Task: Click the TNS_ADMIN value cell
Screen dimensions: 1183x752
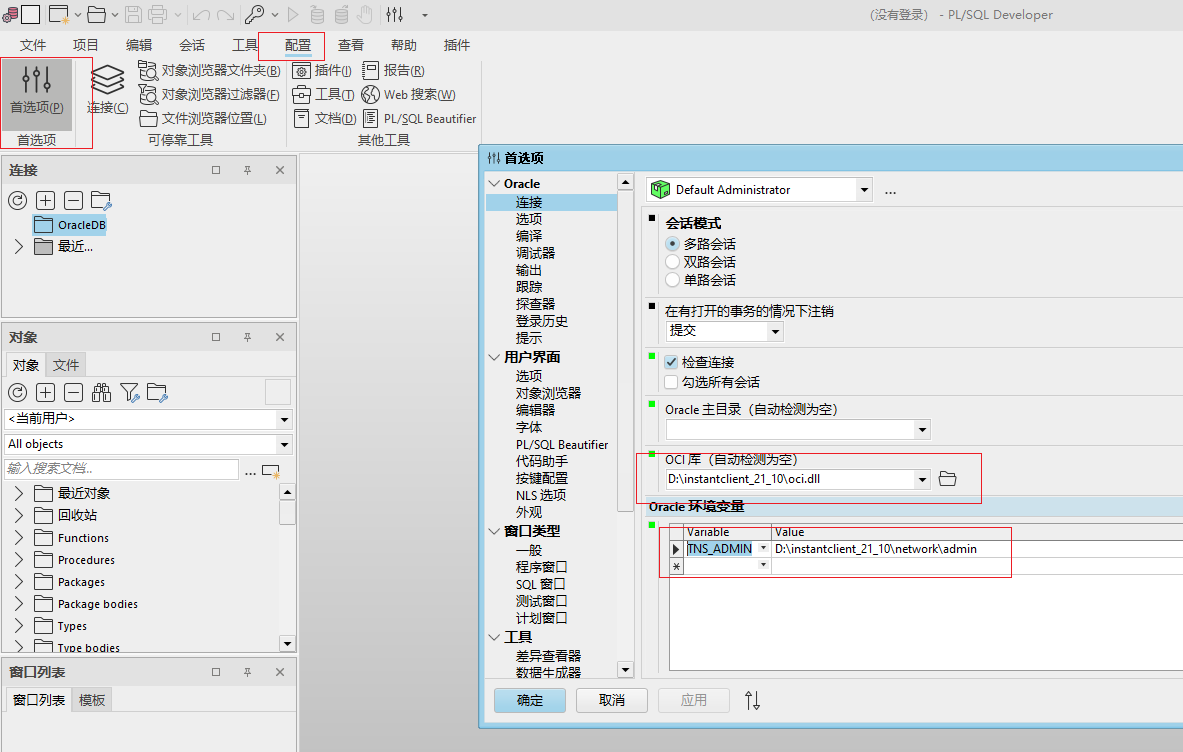Action: [978, 548]
